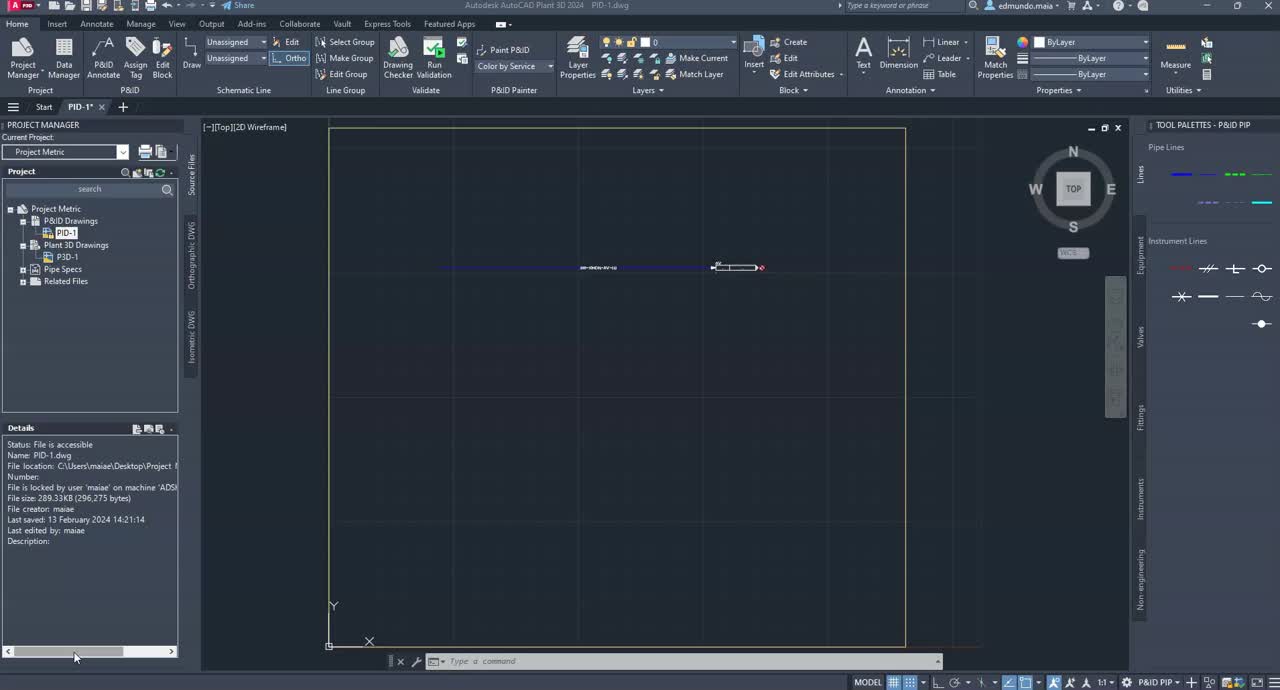The width and height of the screenshot is (1280, 690).
Task: Toggle Ortho mode in the Schematic Line panel
Action: coord(290,58)
